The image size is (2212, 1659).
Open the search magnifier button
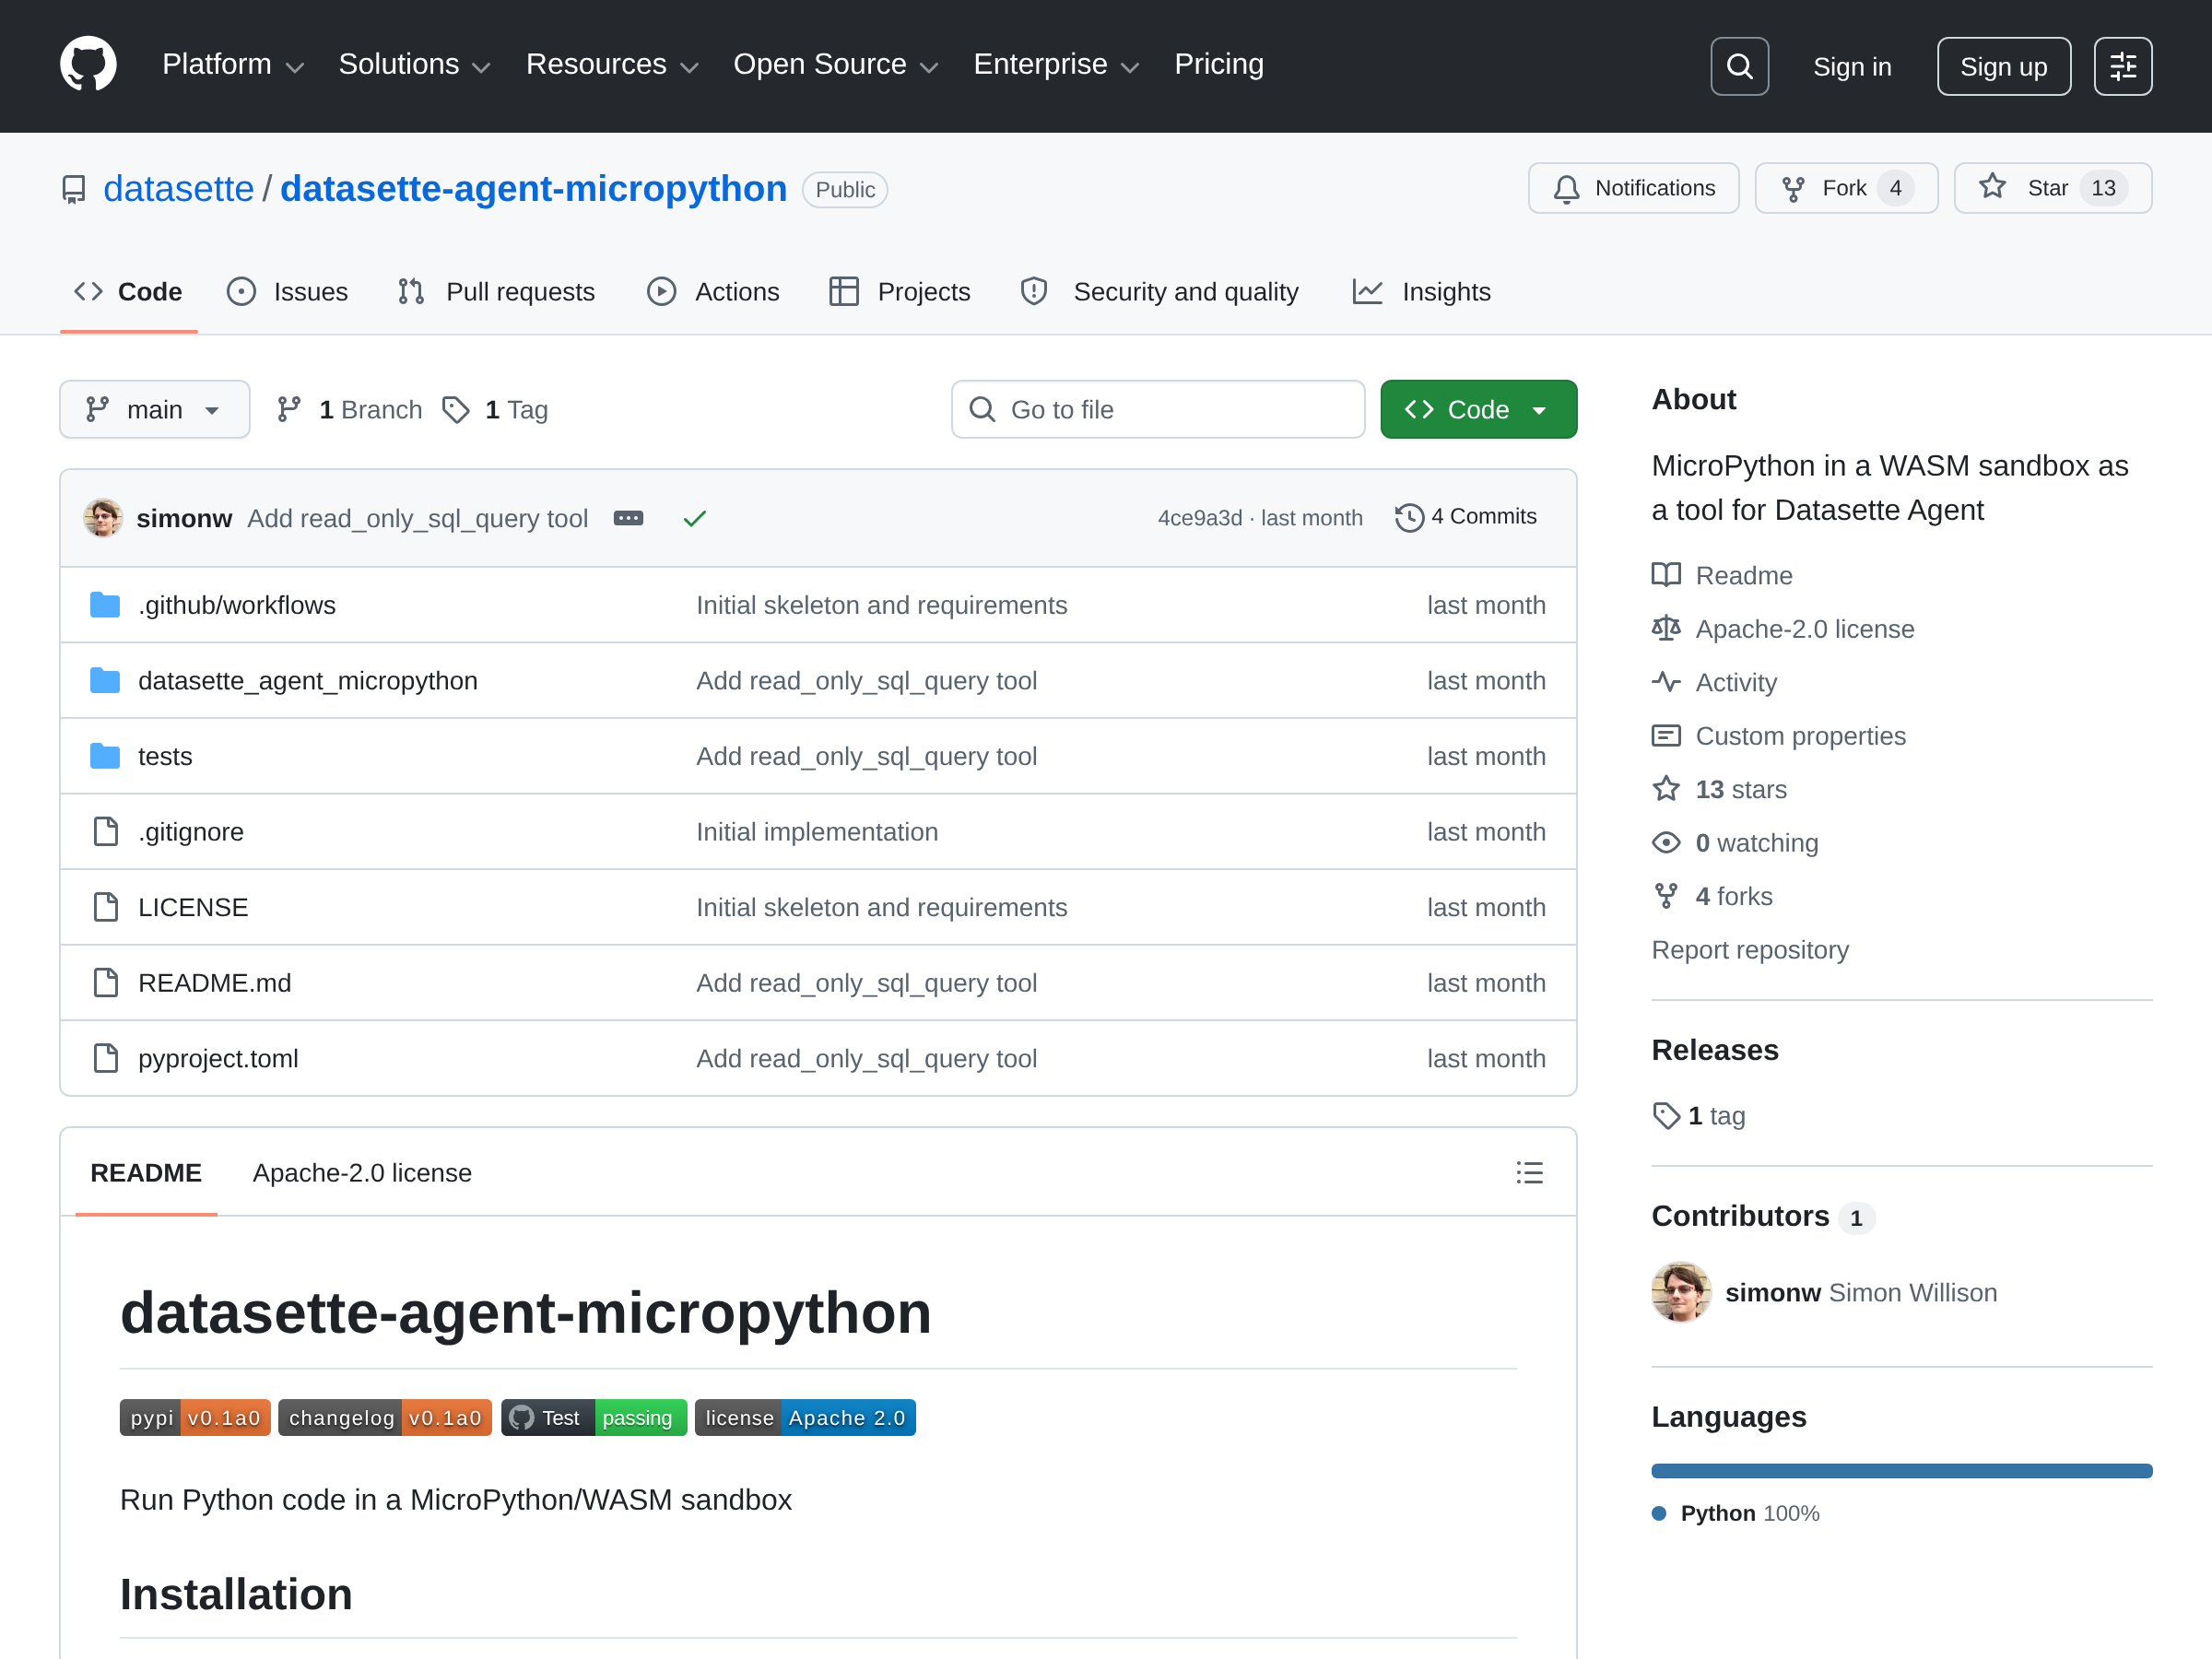1739,66
